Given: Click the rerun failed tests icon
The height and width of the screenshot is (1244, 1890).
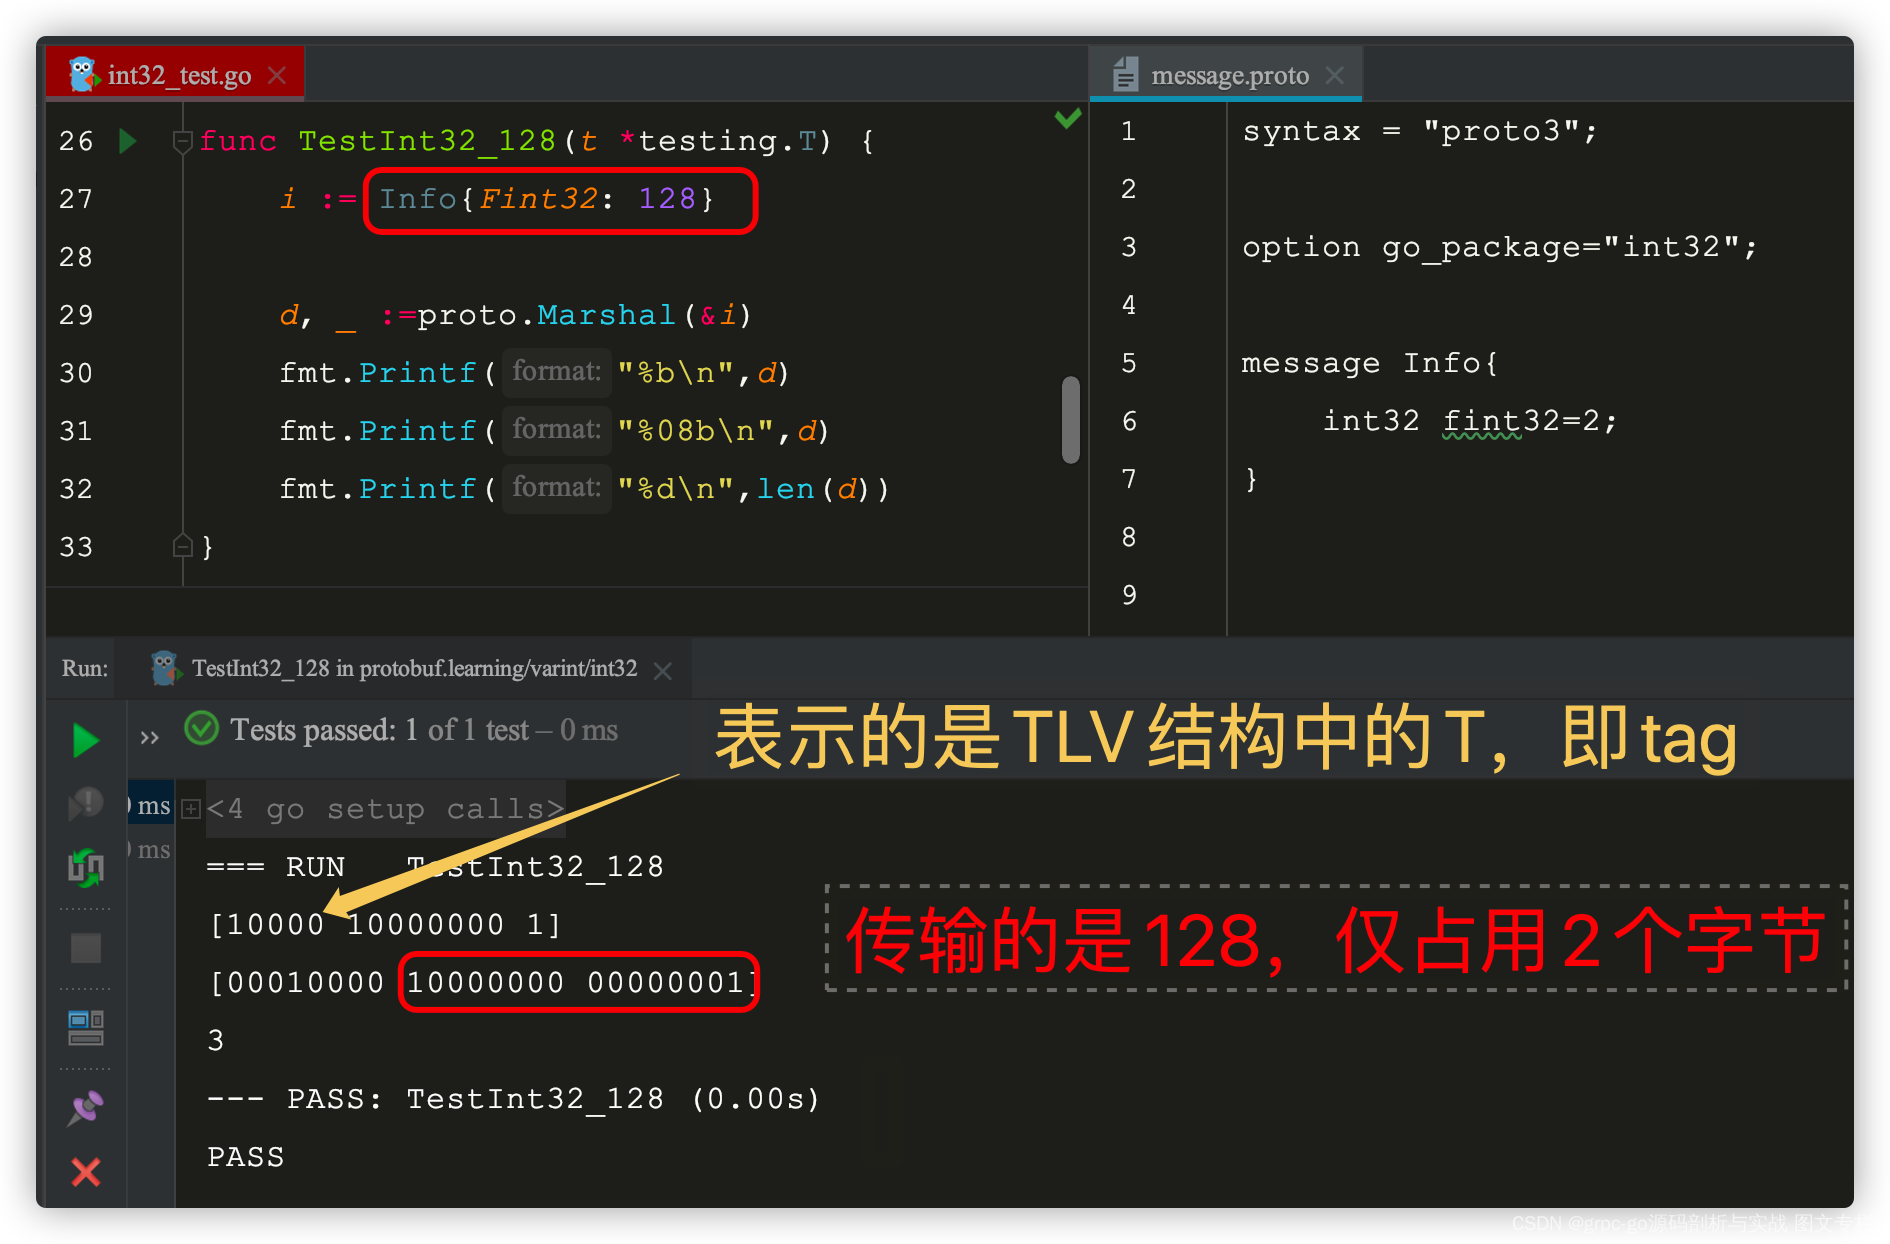Looking at the screenshot, I should pos(86,803).
